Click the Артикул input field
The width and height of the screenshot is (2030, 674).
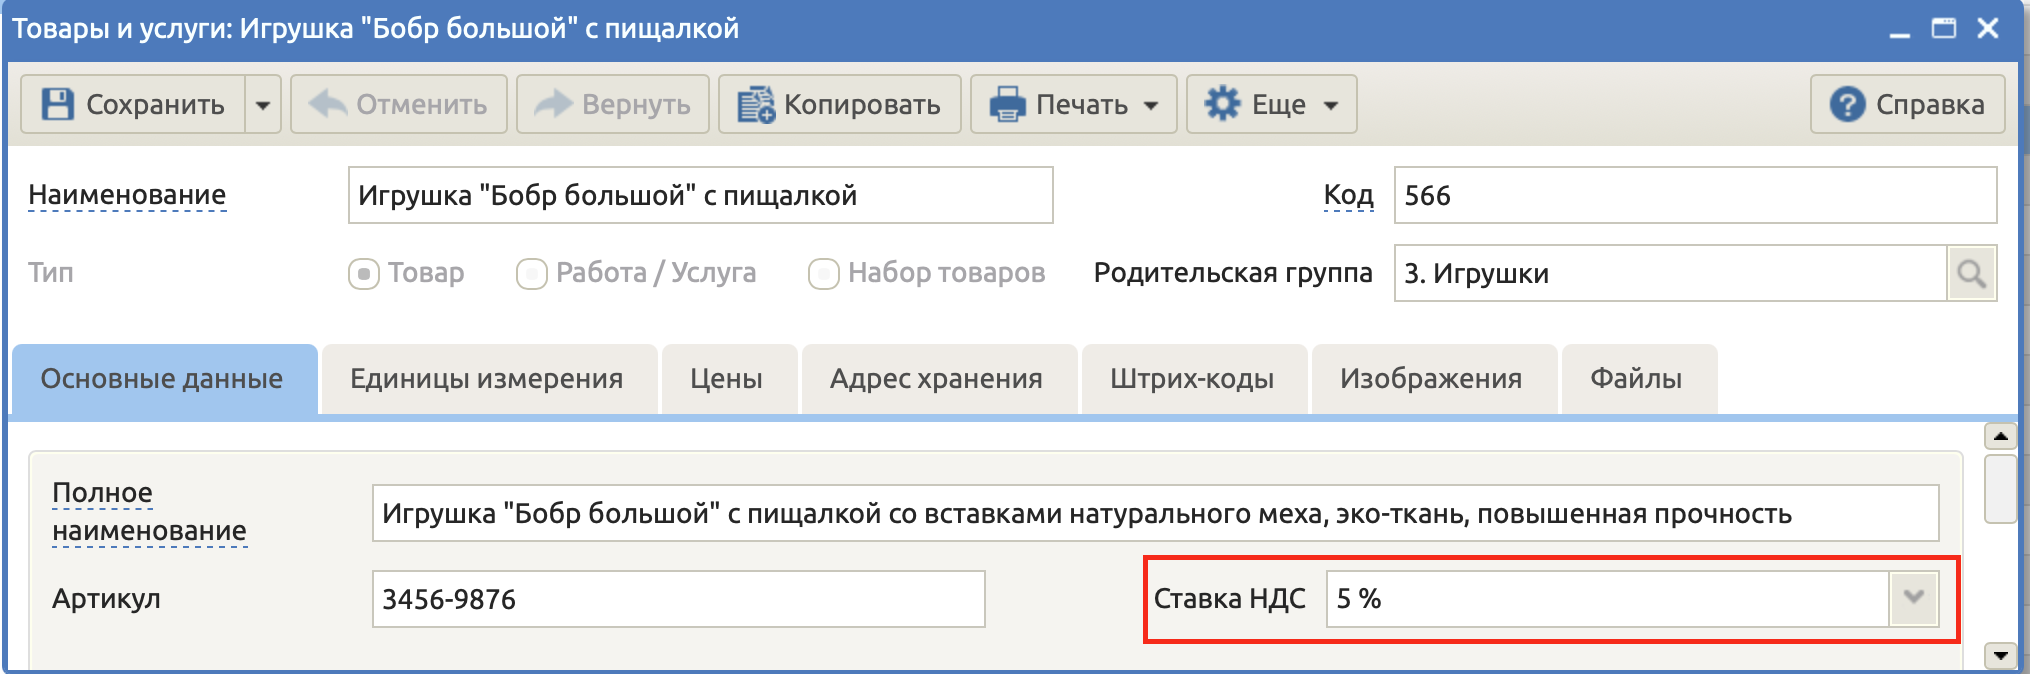click(678, 599)
